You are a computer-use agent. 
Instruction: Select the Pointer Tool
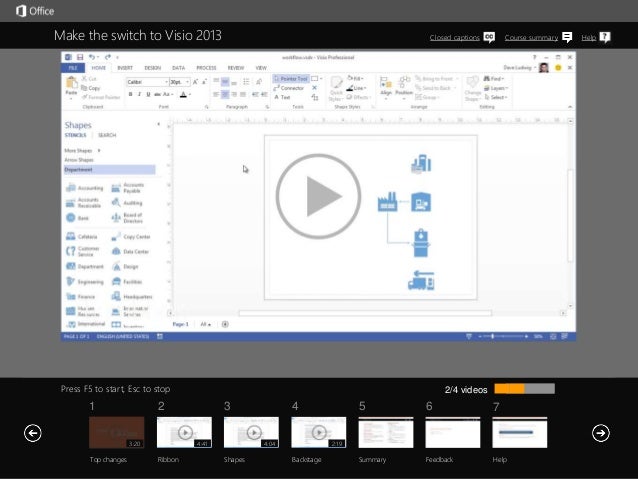click(x=291, y=78)
